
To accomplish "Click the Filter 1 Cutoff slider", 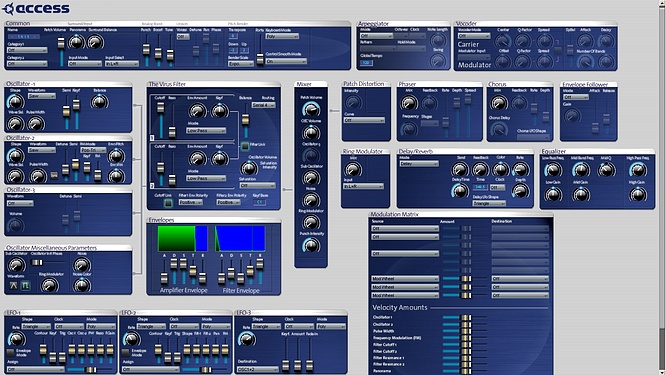I will [x=161, y=119].
